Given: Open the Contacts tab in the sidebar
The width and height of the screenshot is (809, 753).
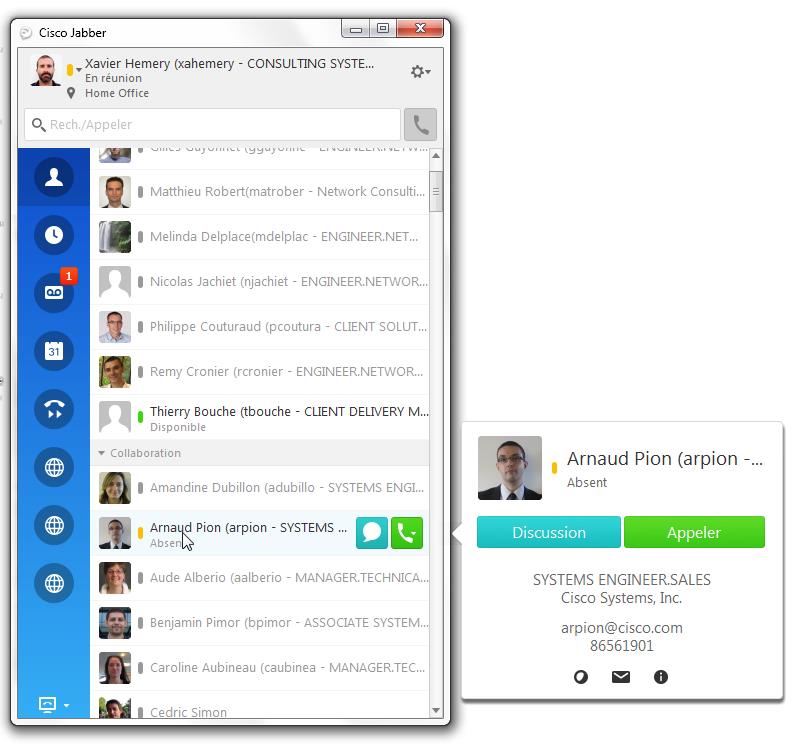Looking at the screenshot, I should [54, 177].
